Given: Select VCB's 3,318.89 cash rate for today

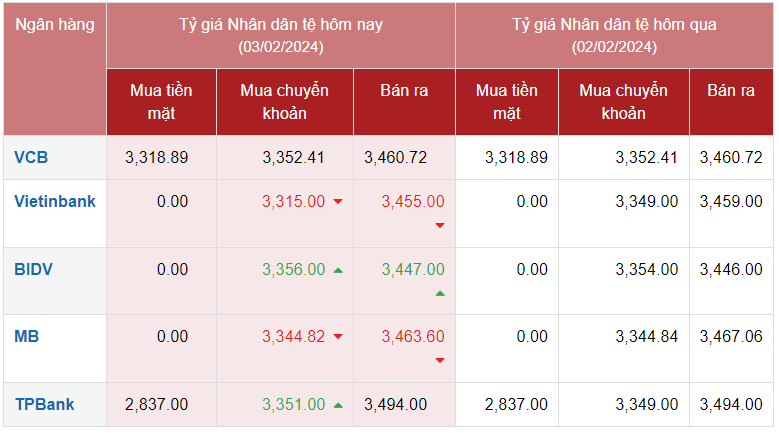Looking at the screenshot, I should [157, 157].
